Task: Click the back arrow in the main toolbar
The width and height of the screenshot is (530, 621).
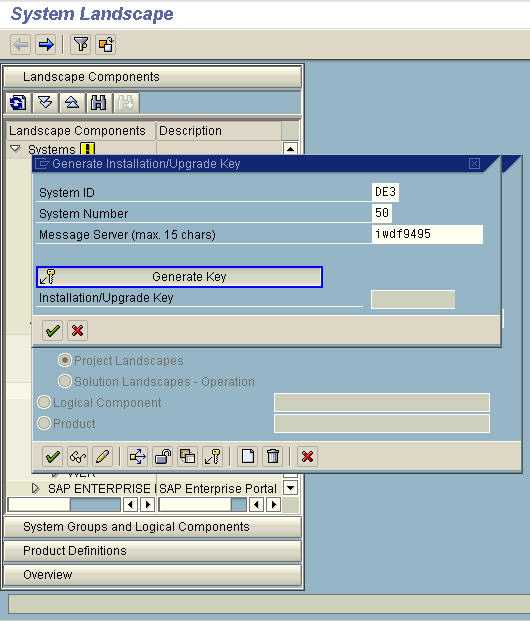Action: (x=21, y=44)
